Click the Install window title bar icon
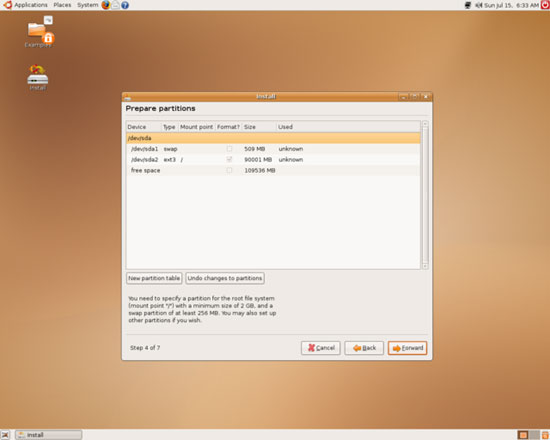This screenshot has height=440, width=550. pyautogui.click(x=128, y=97)
